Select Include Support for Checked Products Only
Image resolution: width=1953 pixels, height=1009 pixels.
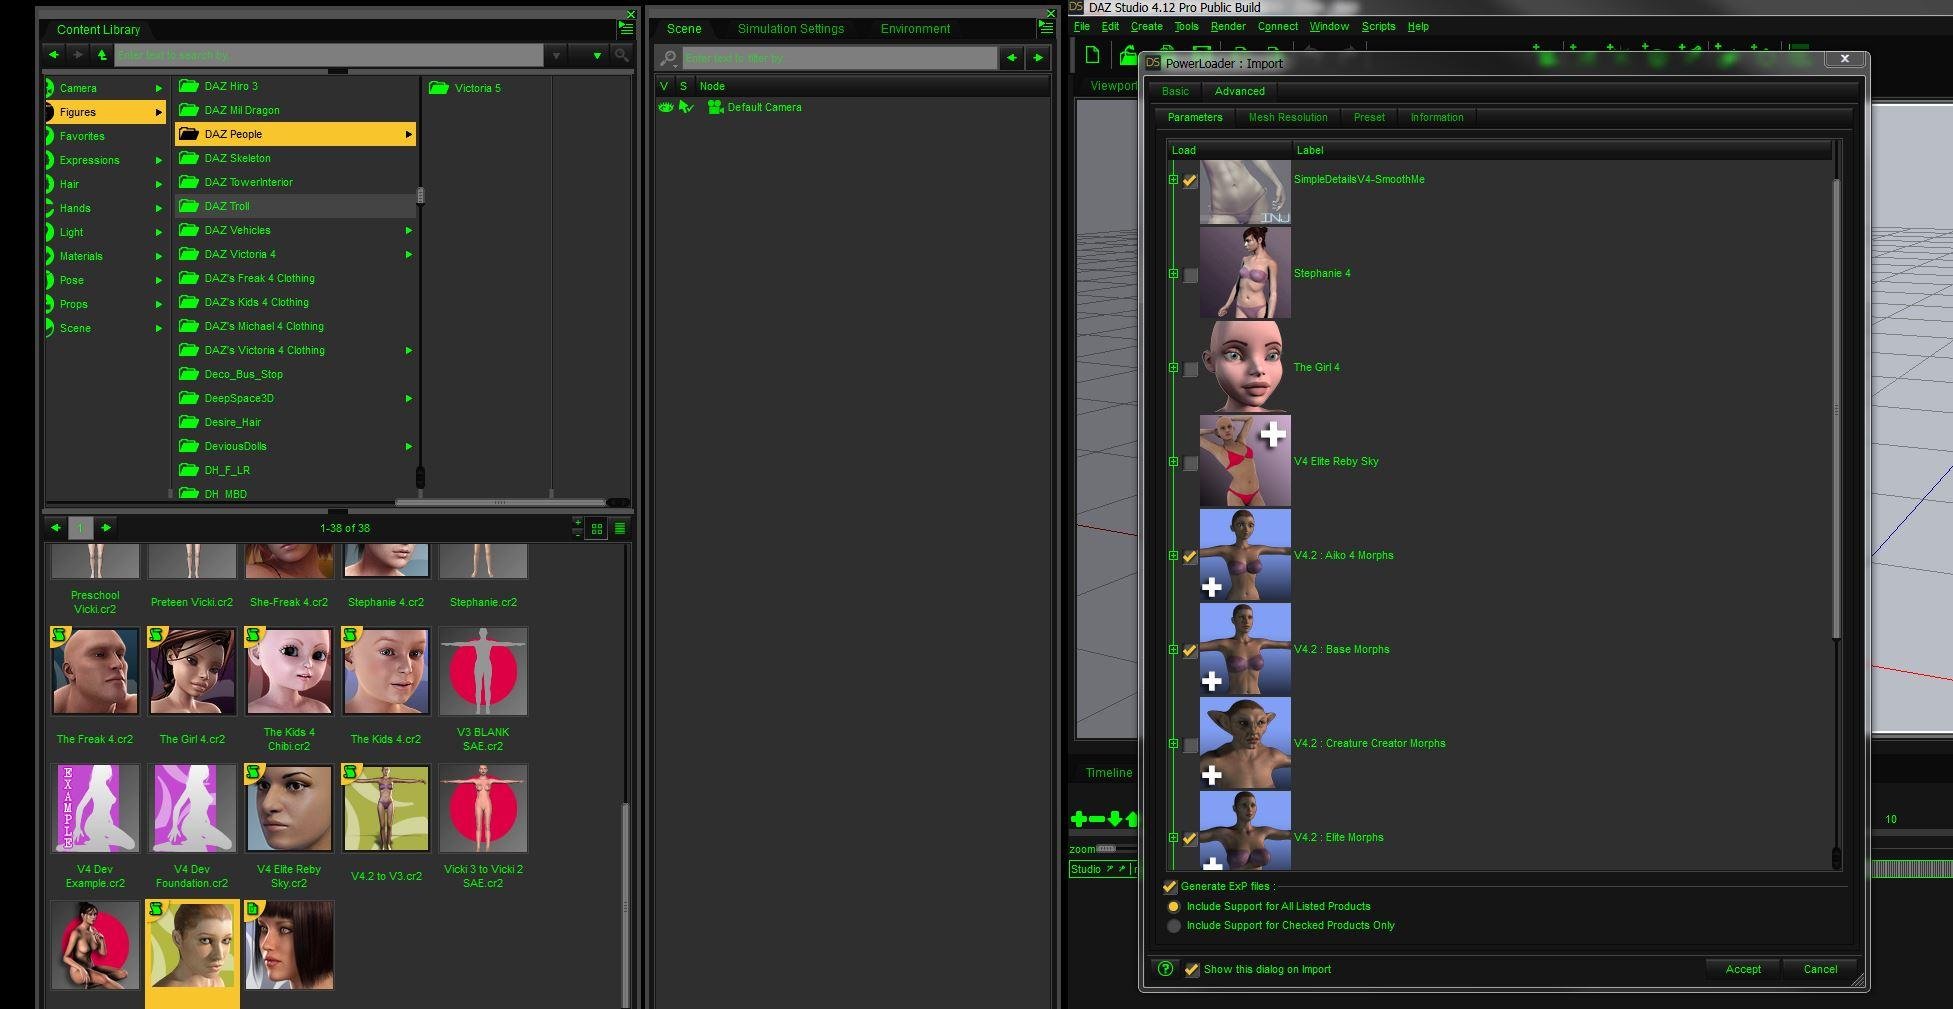click(1174, 926)
